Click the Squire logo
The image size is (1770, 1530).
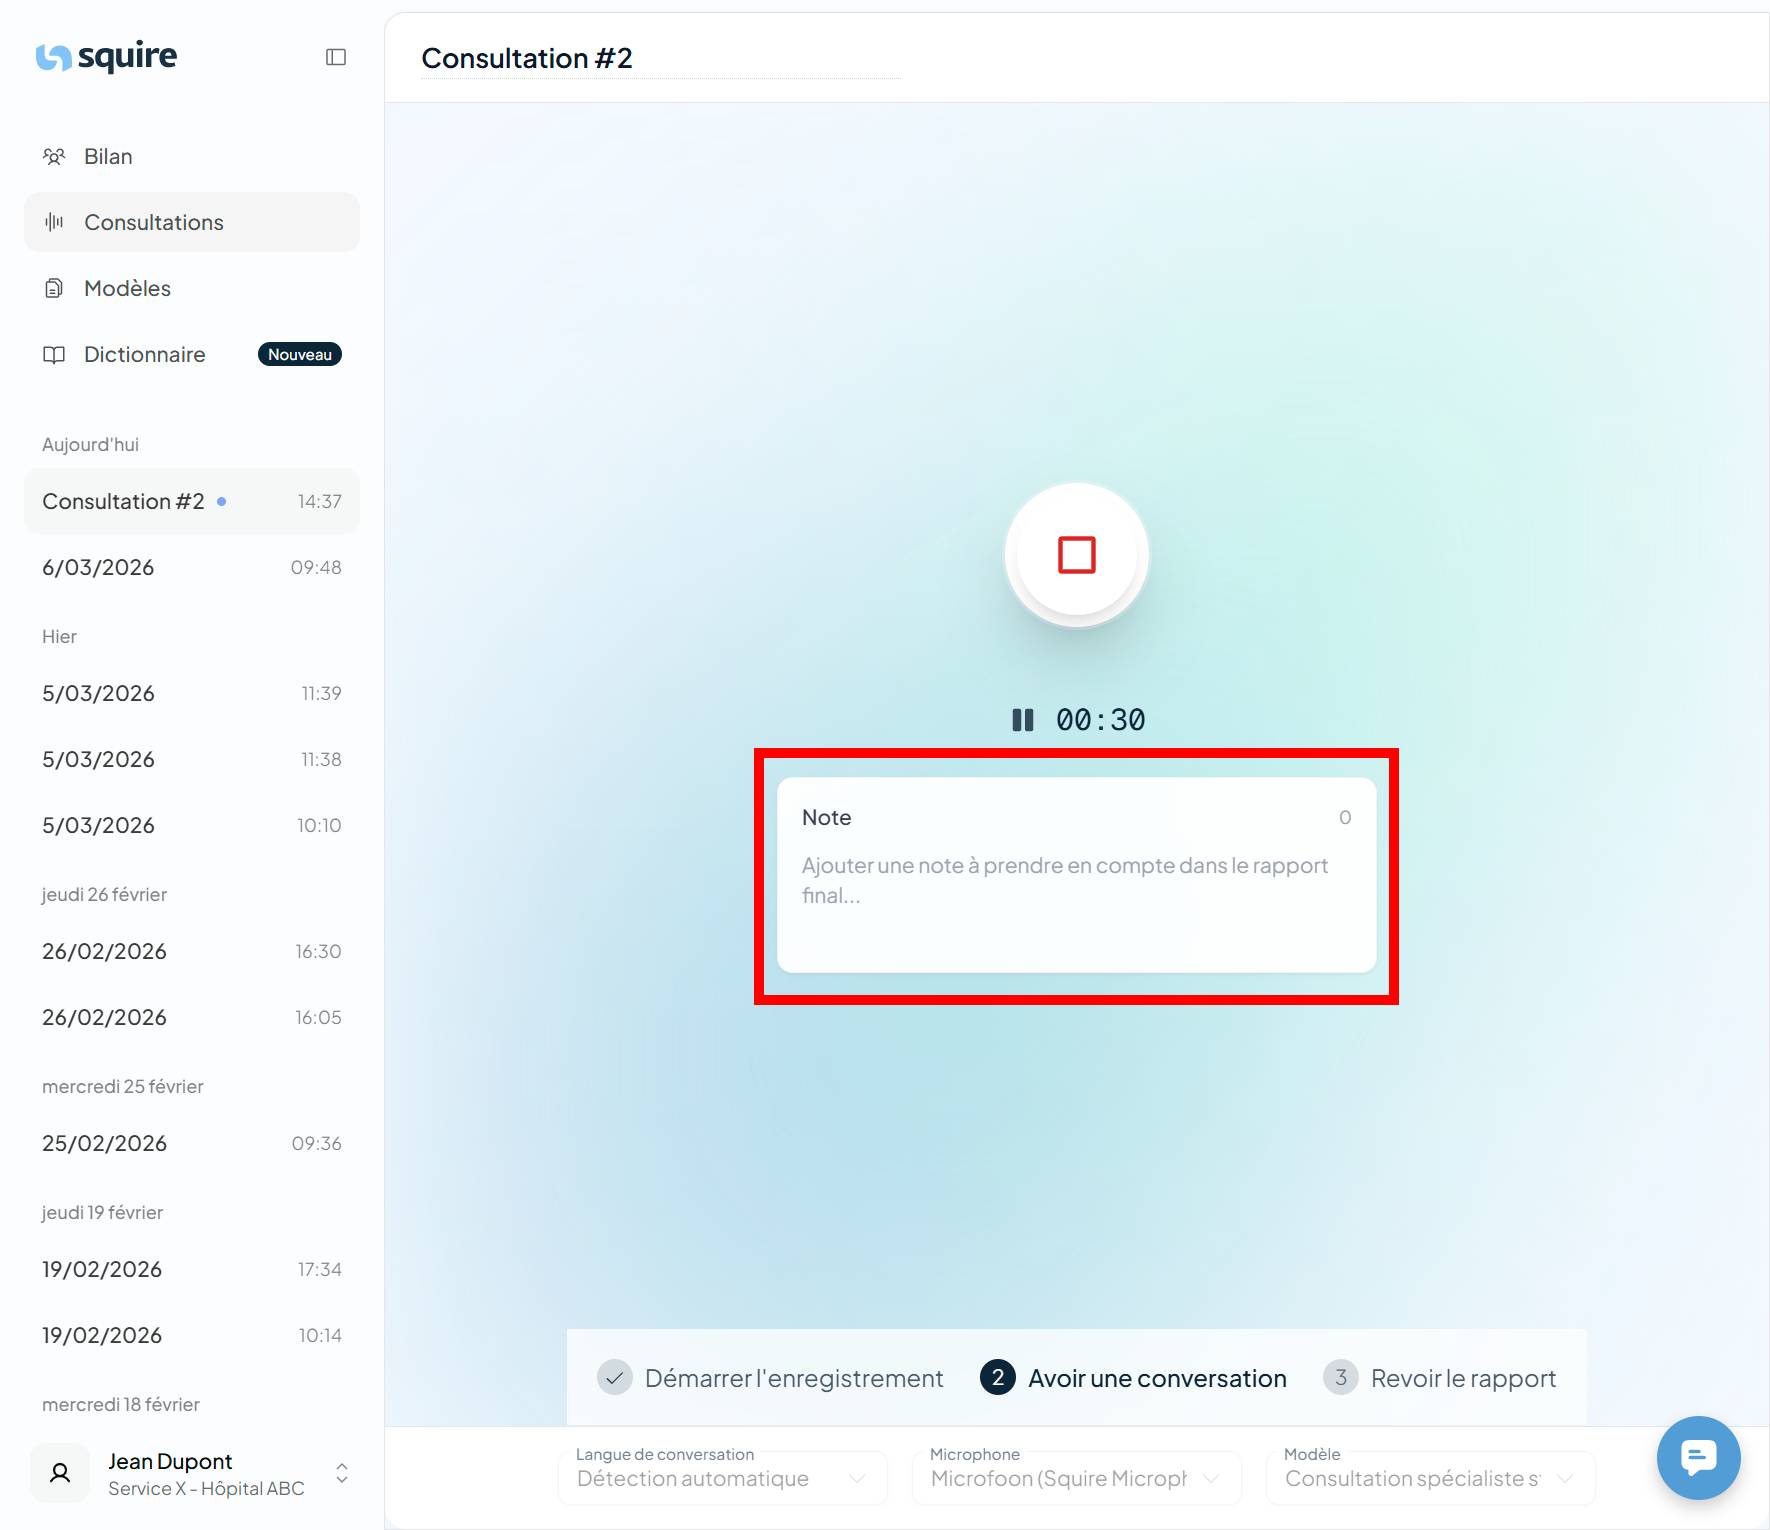click(107, 57)
